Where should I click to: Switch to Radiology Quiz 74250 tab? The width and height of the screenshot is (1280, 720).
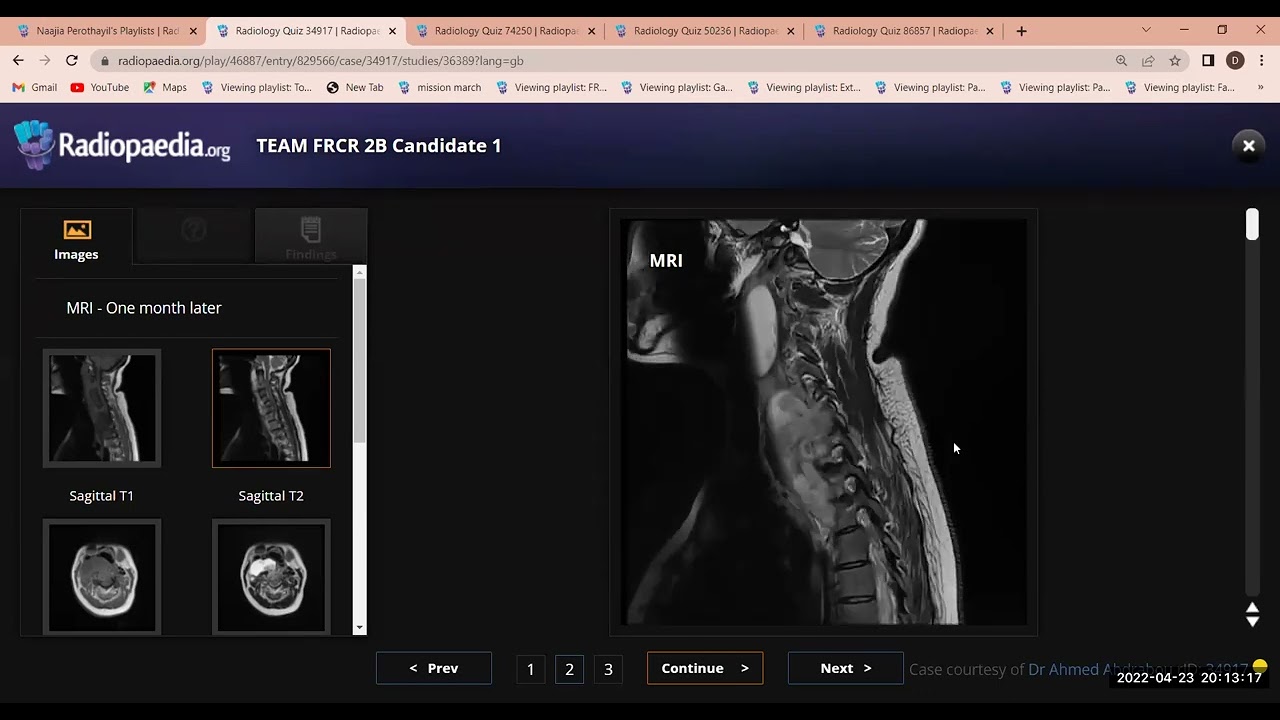point(505,31)
